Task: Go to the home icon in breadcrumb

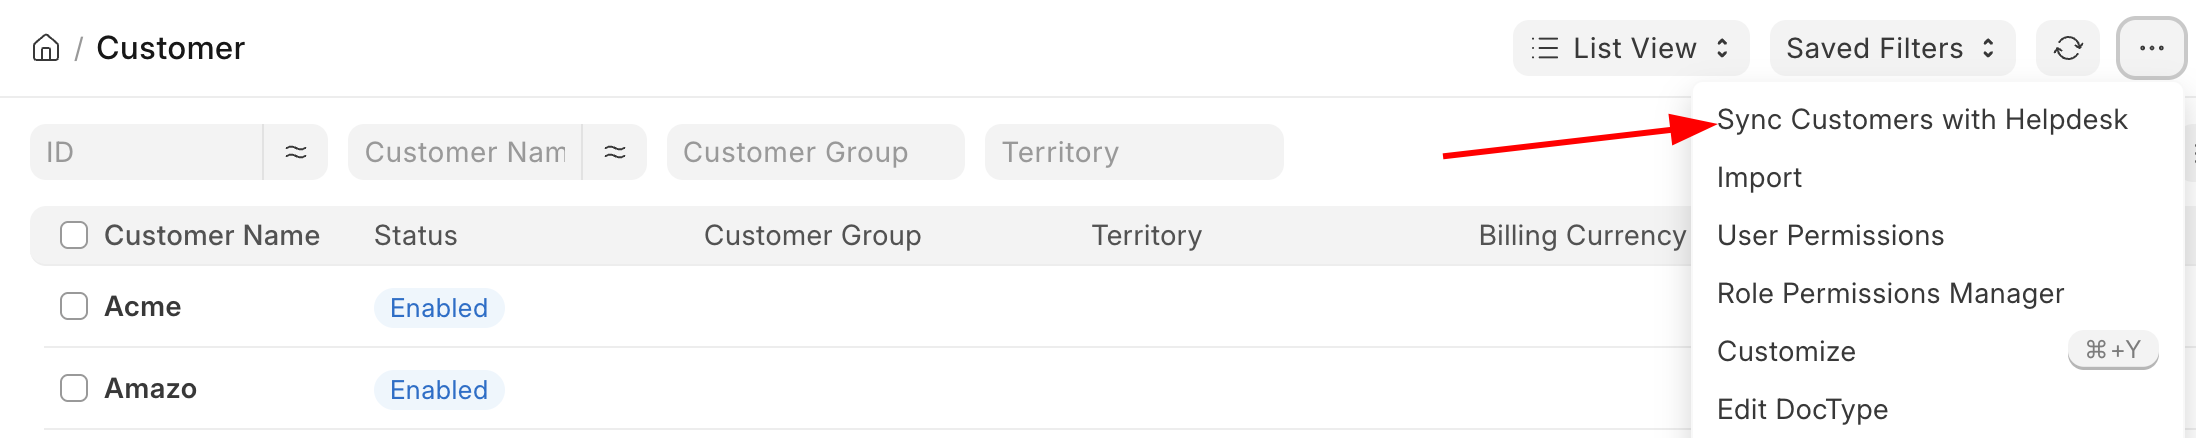Action: click(x=46, y=48)
